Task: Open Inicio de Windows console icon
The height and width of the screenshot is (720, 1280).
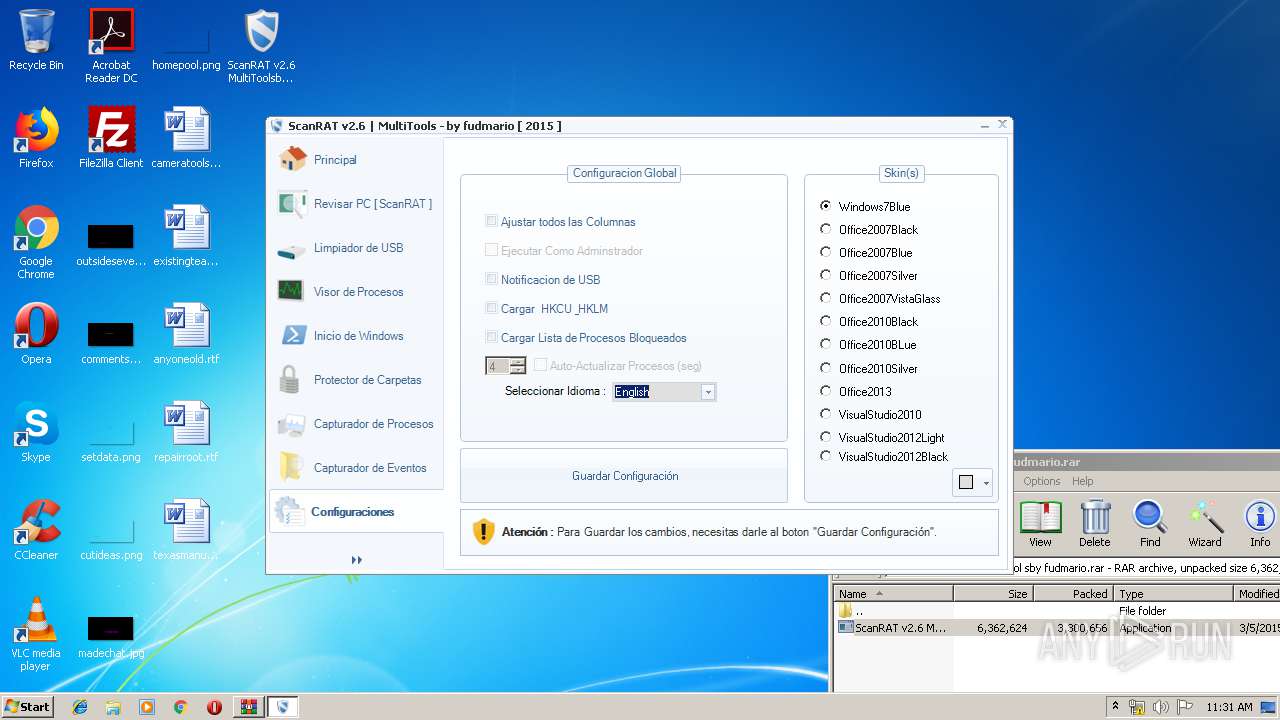Action: click(292, 335)
